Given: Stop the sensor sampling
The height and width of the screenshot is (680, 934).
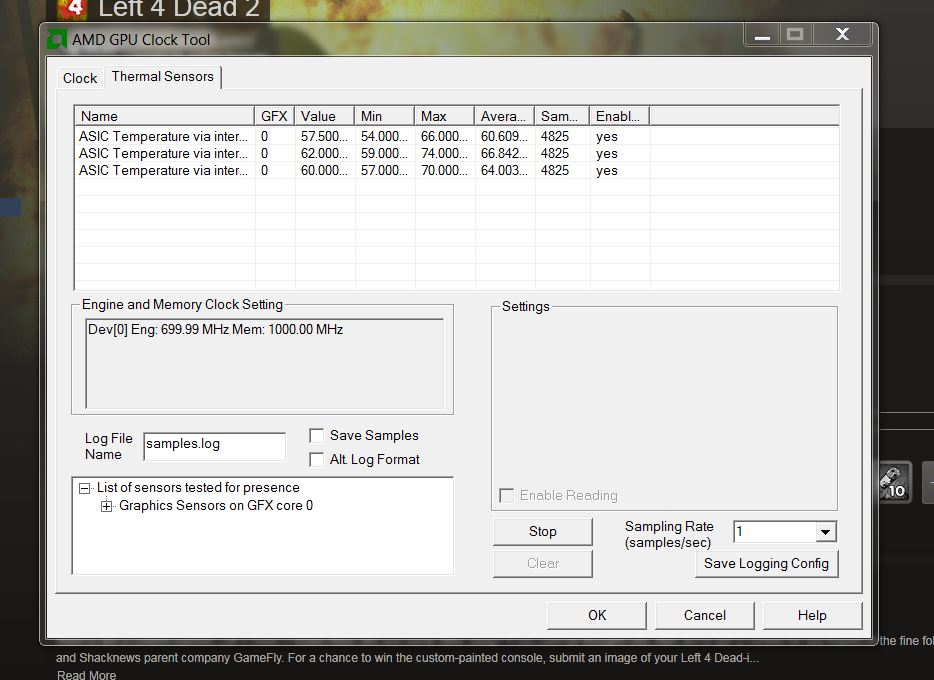Looking at the screenshot, I should (543, 531).
